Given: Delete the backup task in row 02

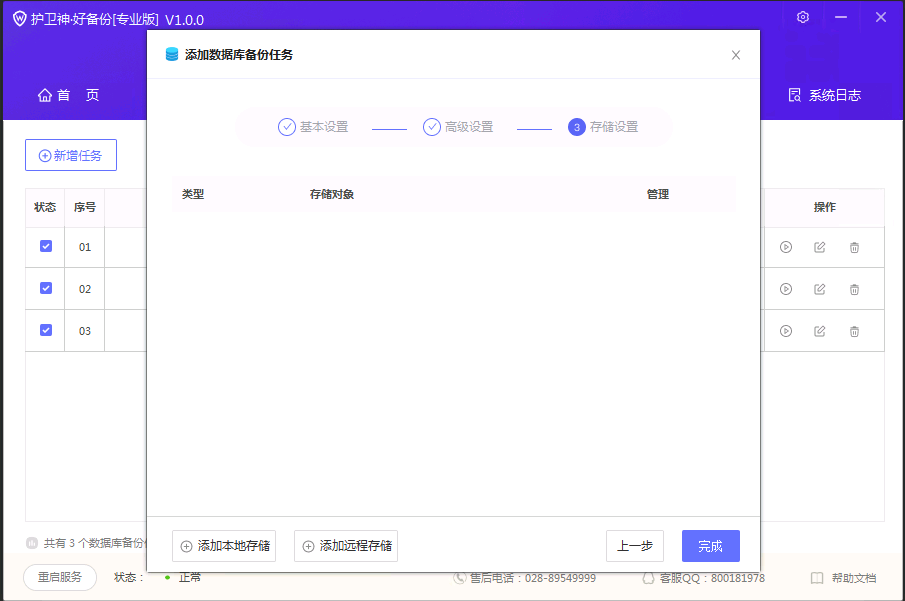Looking at the screenshot, I should [854, 289].
